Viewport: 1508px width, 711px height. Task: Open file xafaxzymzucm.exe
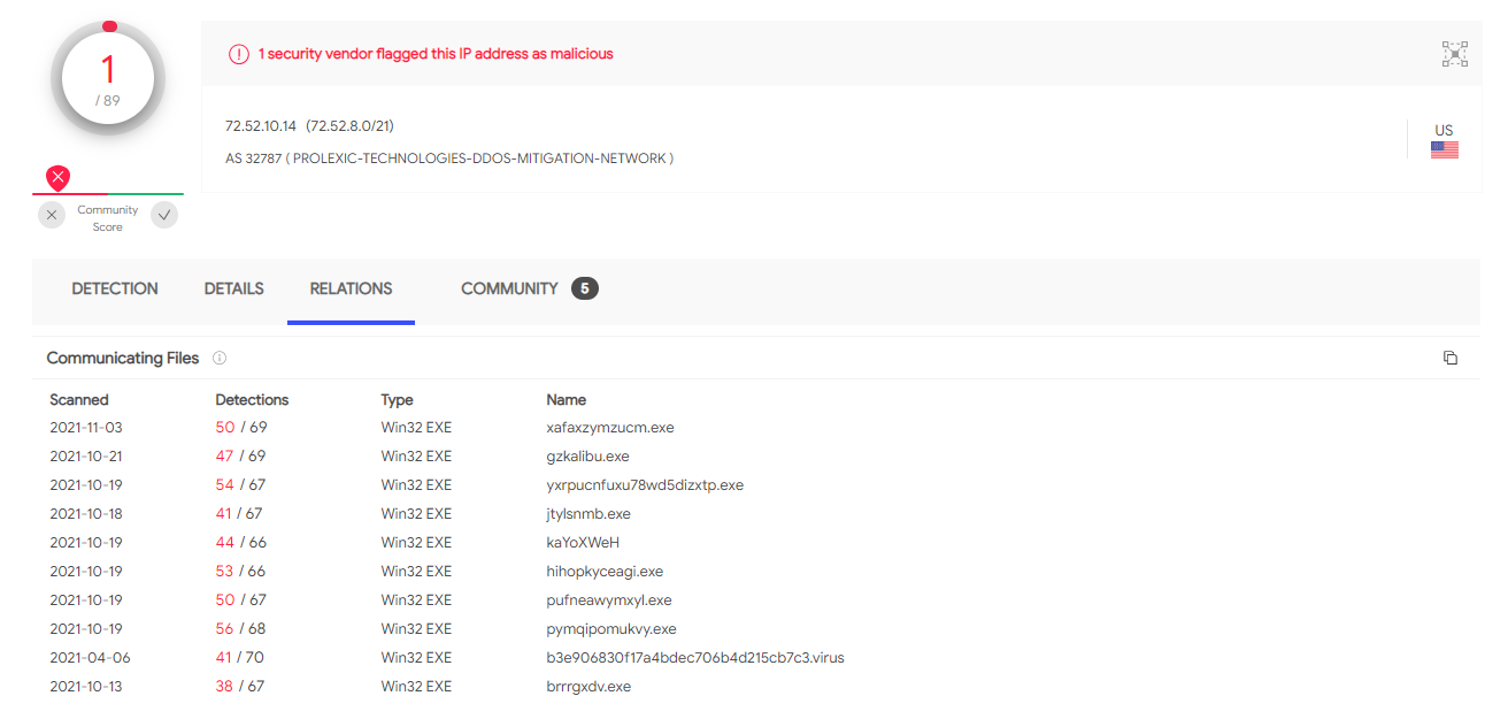(x=610, y=428)
